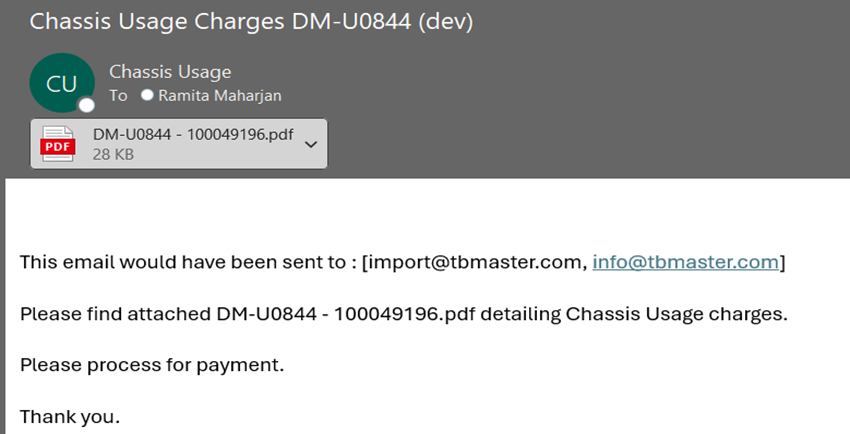The width and height of the screenshot is (850, 434).
Task: Click the "Please process for payment." line
Action: 152,365
